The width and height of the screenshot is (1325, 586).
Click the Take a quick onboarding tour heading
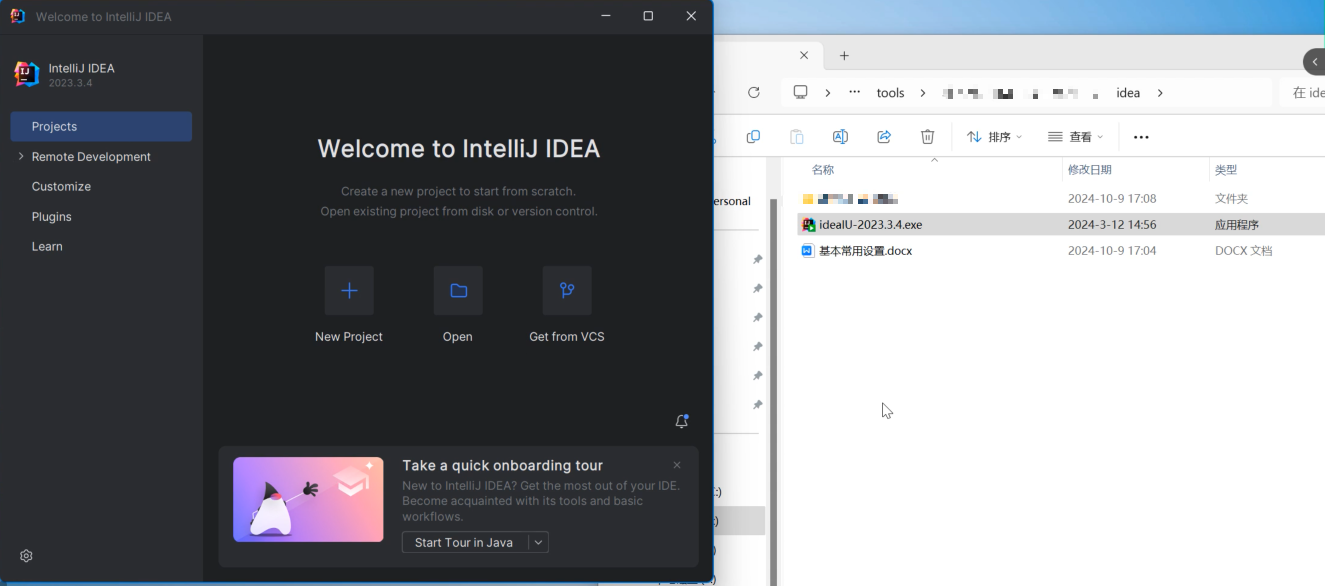pyautogui.click(x=502, y=465)
